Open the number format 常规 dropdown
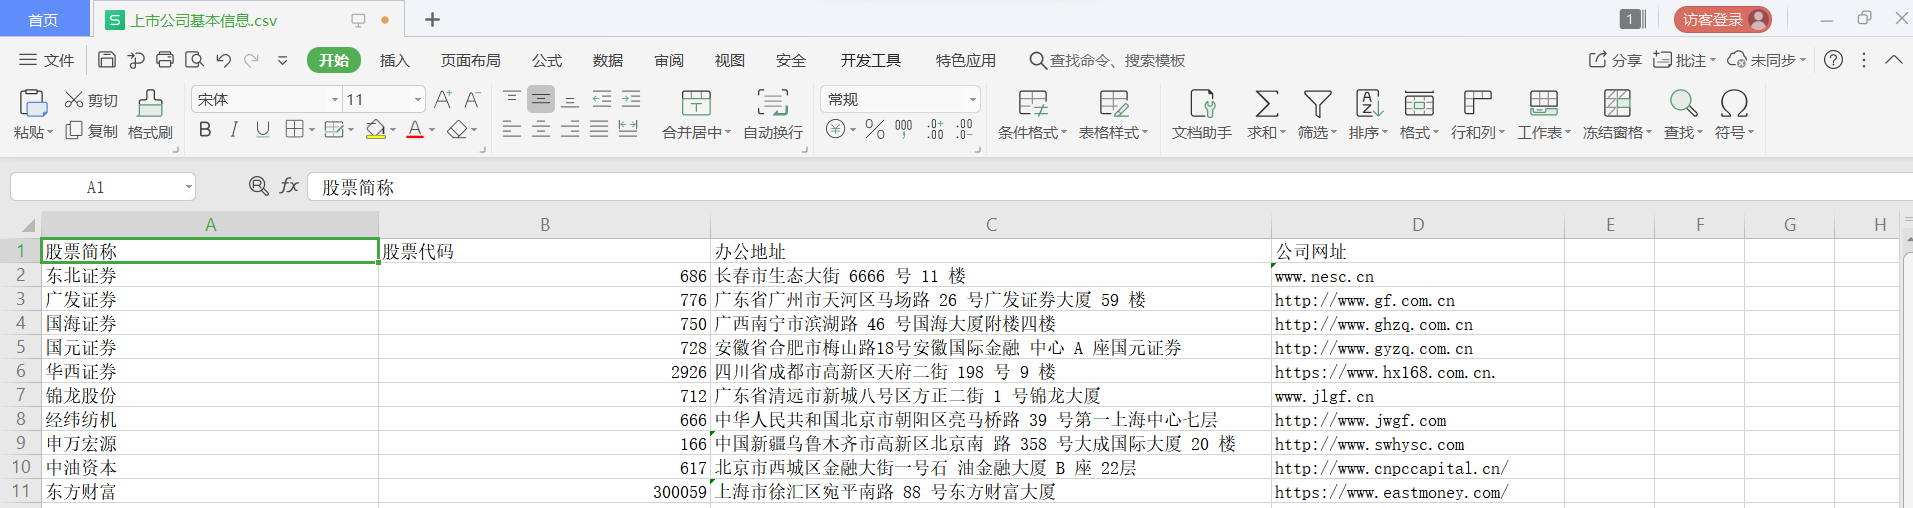The height and width of the screenshot is (508, 1913). 972,99
